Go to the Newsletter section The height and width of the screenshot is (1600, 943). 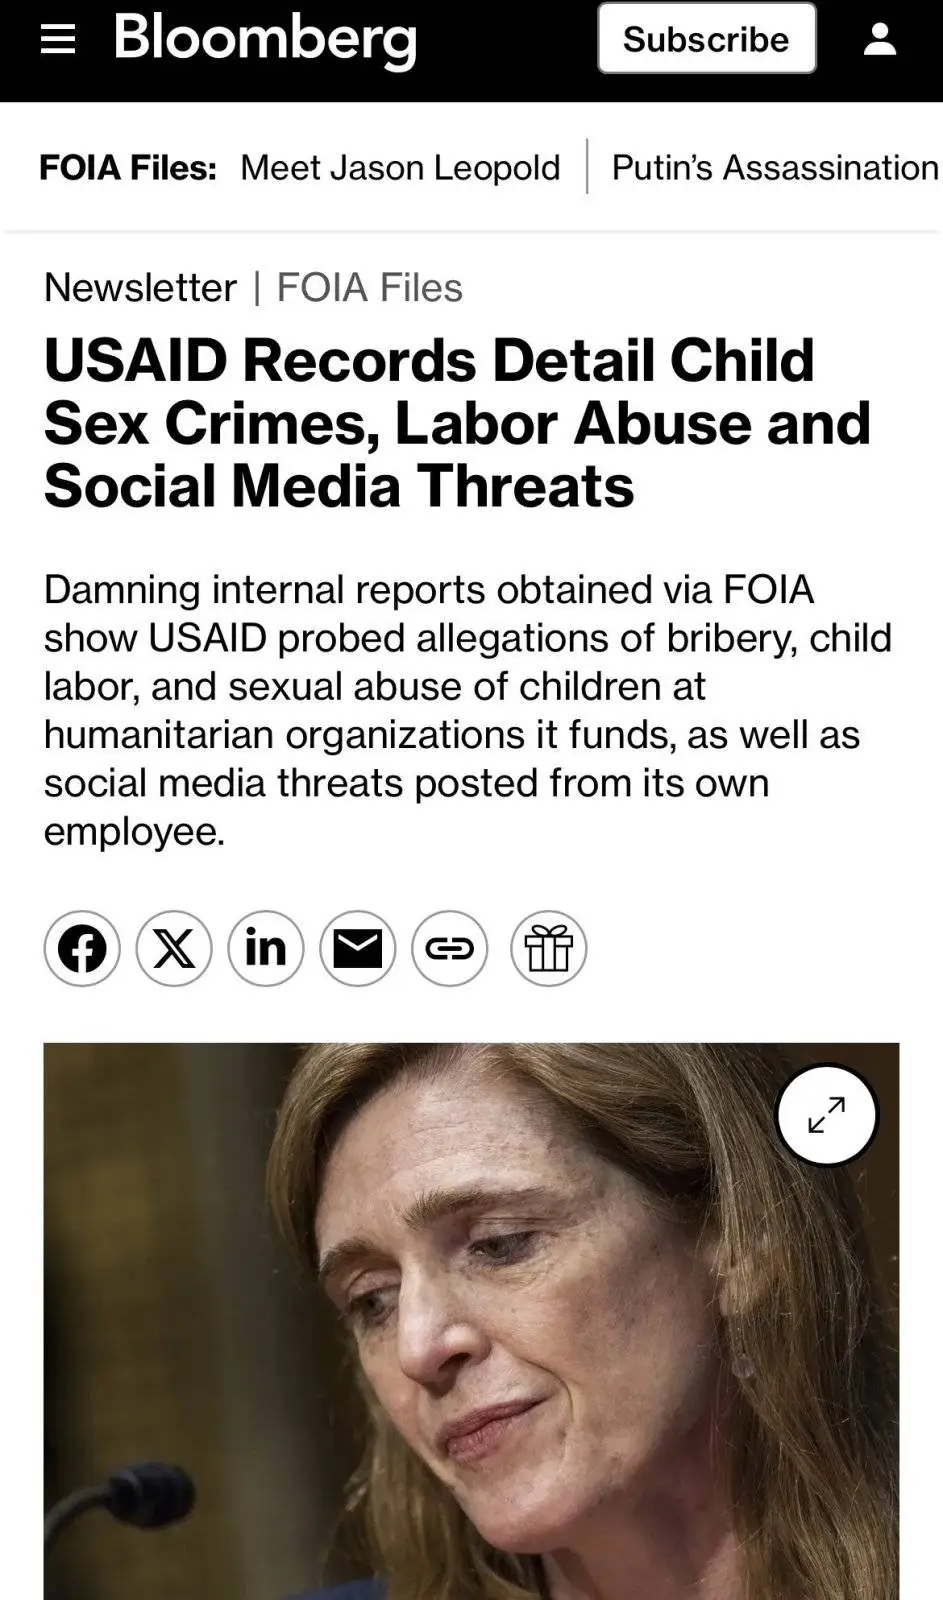pos(140,288)
